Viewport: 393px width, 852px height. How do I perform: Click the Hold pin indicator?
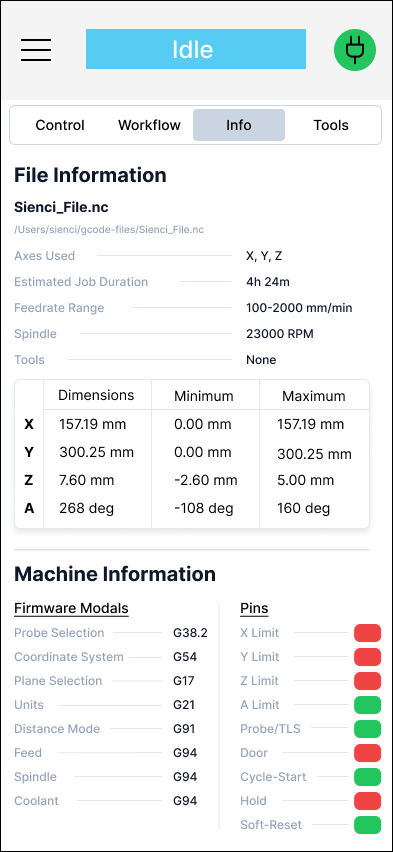pyautogui.click(x=367, y=800)
